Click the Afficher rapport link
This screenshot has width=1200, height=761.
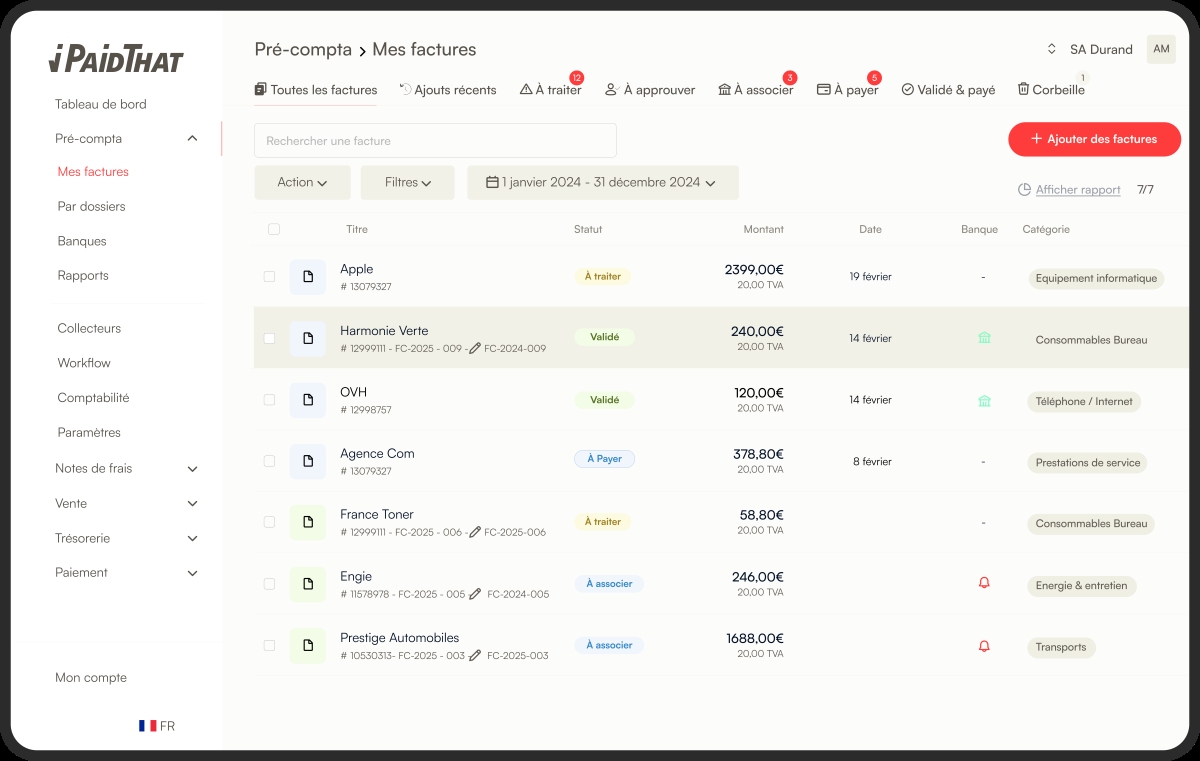pyautogui.click(x=1077, y=190)
